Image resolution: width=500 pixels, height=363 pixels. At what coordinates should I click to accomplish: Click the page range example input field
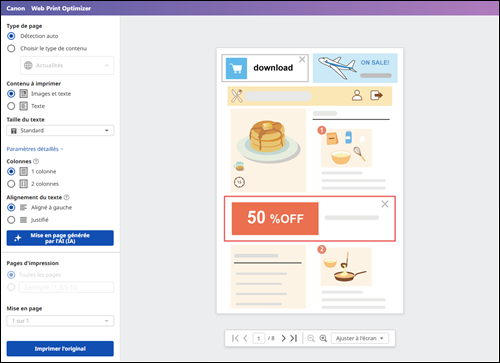point(66,287)
